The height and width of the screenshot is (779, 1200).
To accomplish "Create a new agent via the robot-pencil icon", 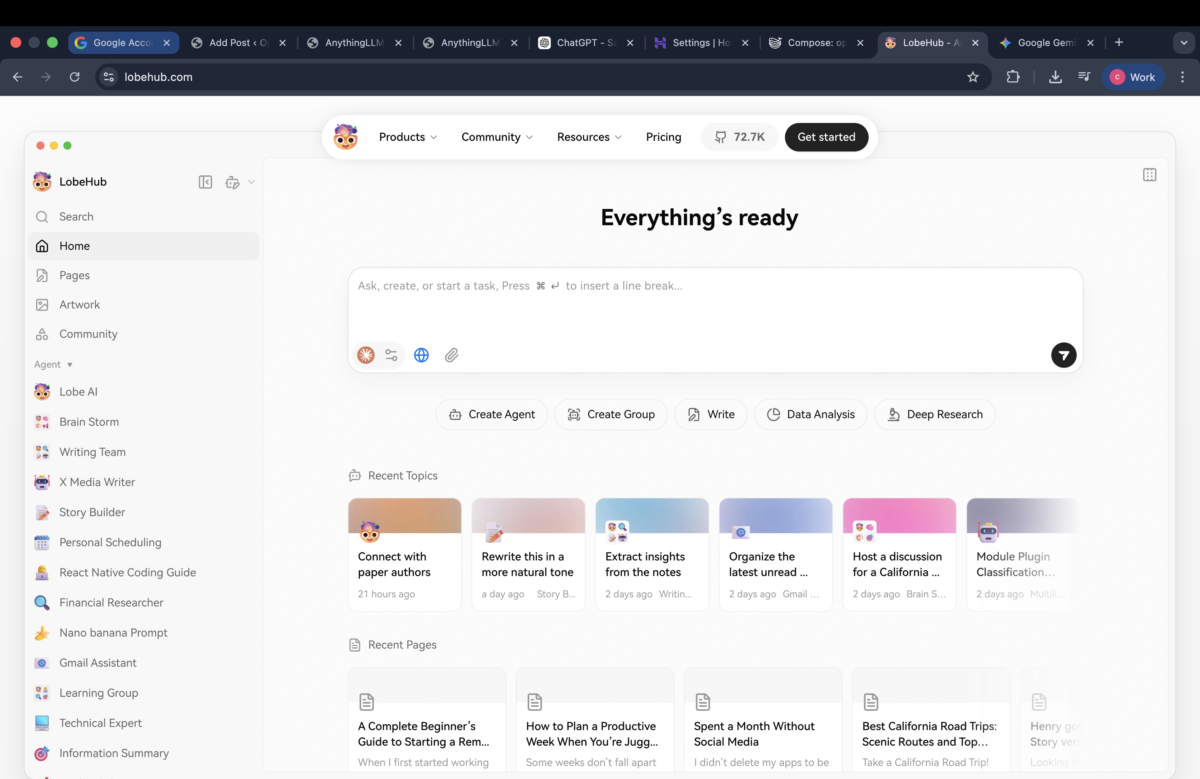I will pos(231,182).
